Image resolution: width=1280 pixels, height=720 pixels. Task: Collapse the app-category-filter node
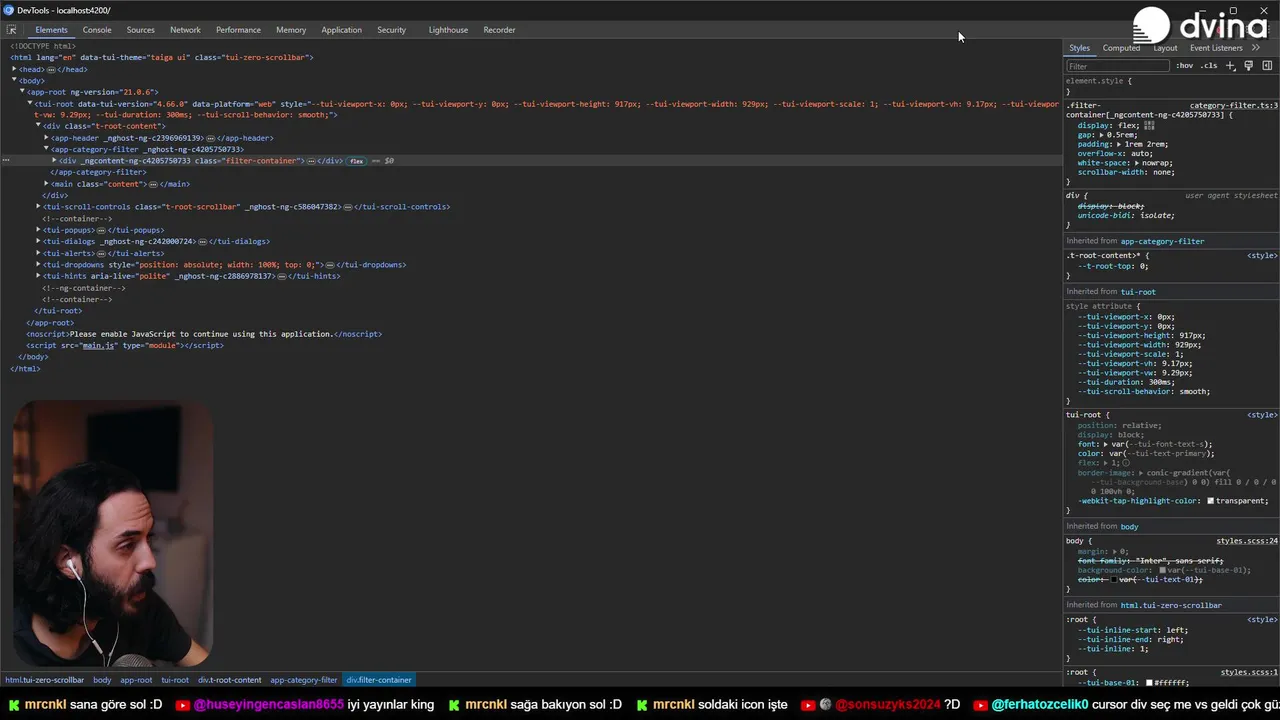coord(46,149)
